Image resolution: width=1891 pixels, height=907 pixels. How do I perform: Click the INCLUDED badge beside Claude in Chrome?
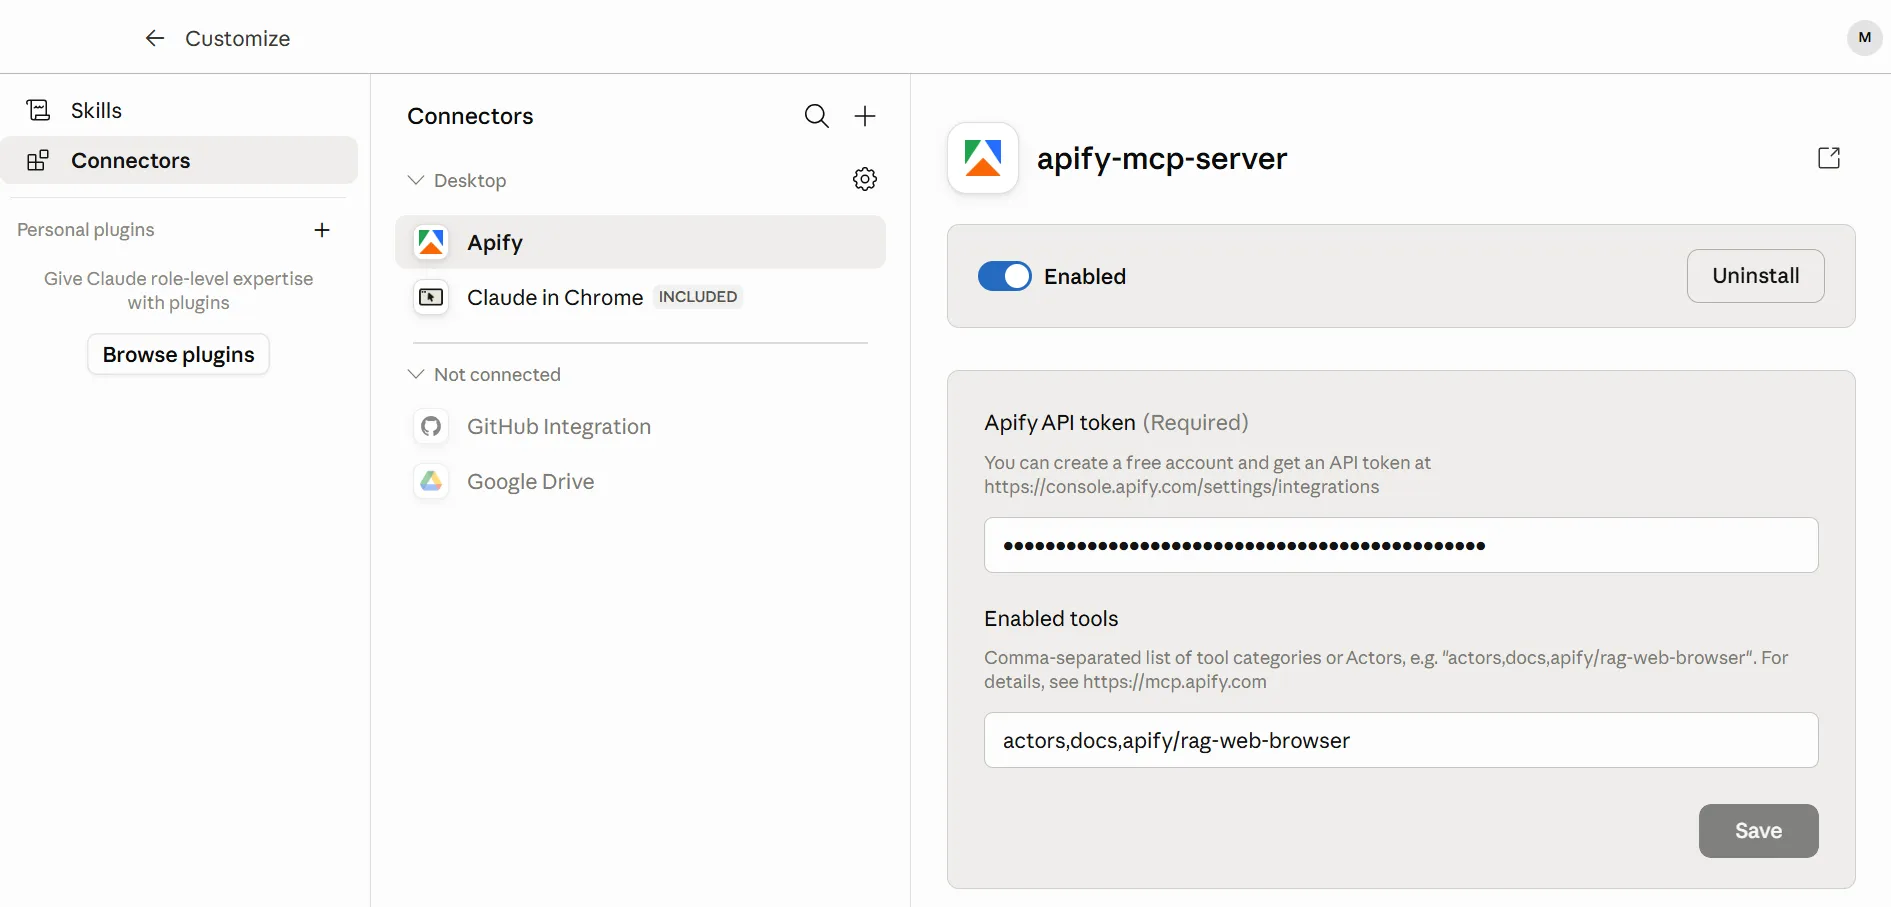698,297
